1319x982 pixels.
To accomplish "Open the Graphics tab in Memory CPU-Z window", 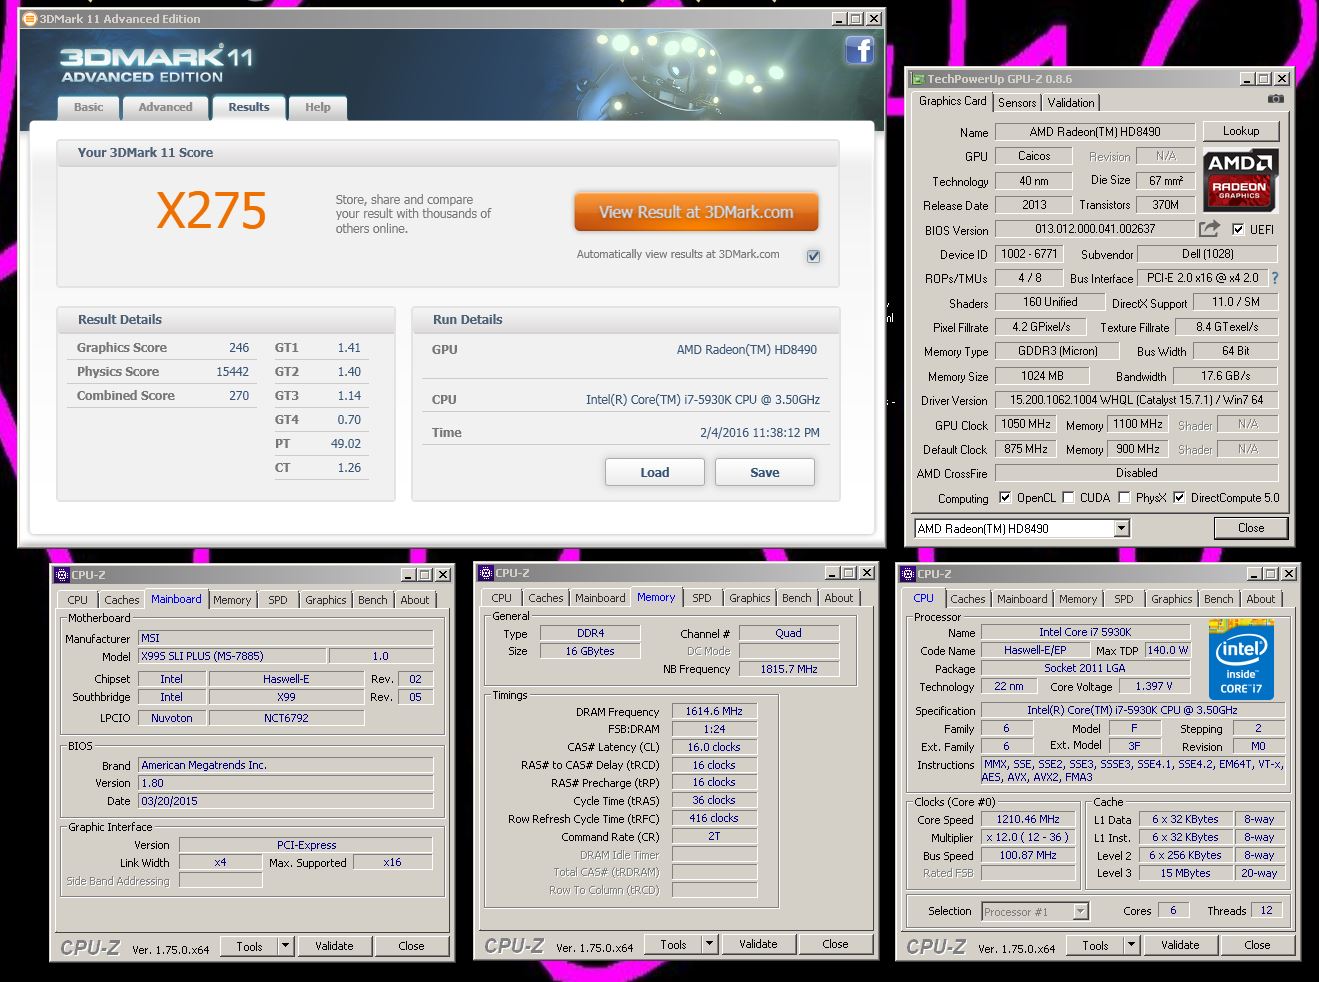I will 750,598.
